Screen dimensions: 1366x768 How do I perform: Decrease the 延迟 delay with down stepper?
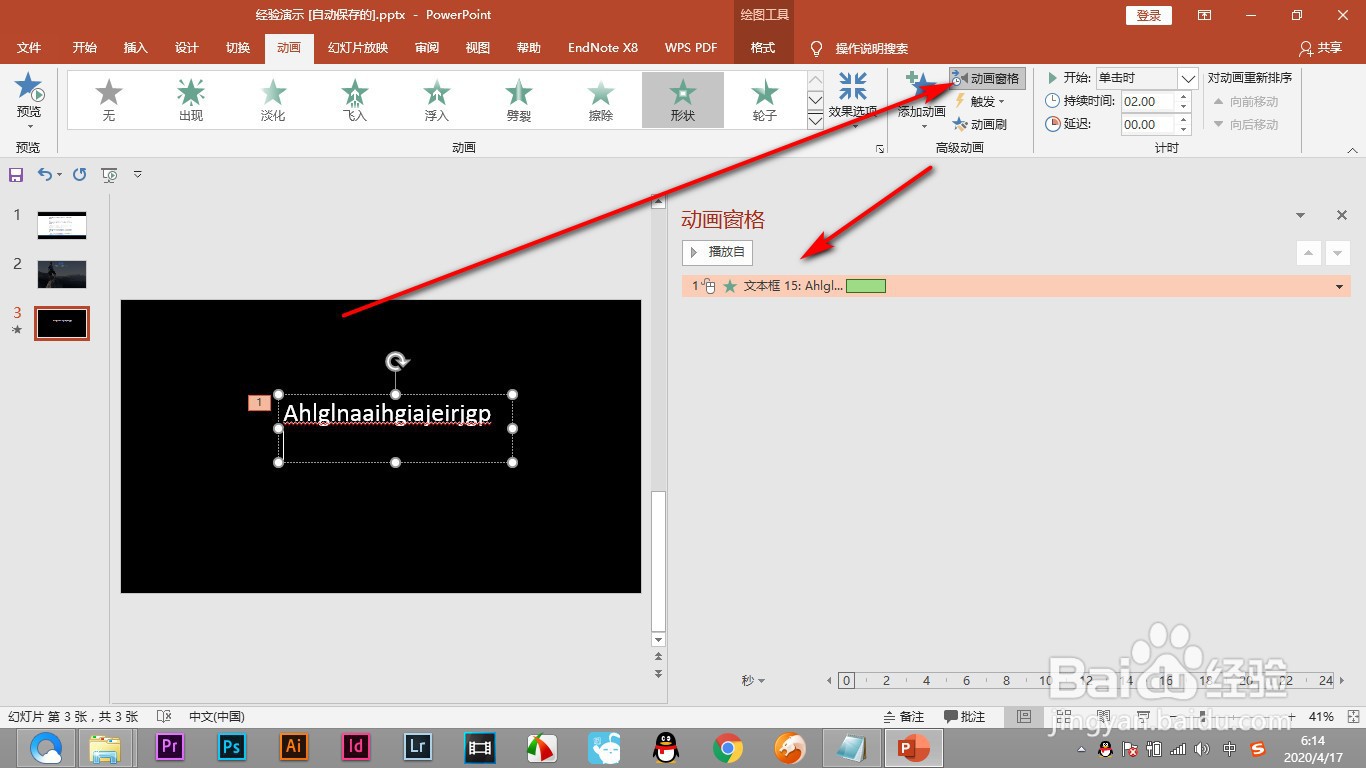pos(1185,129)
